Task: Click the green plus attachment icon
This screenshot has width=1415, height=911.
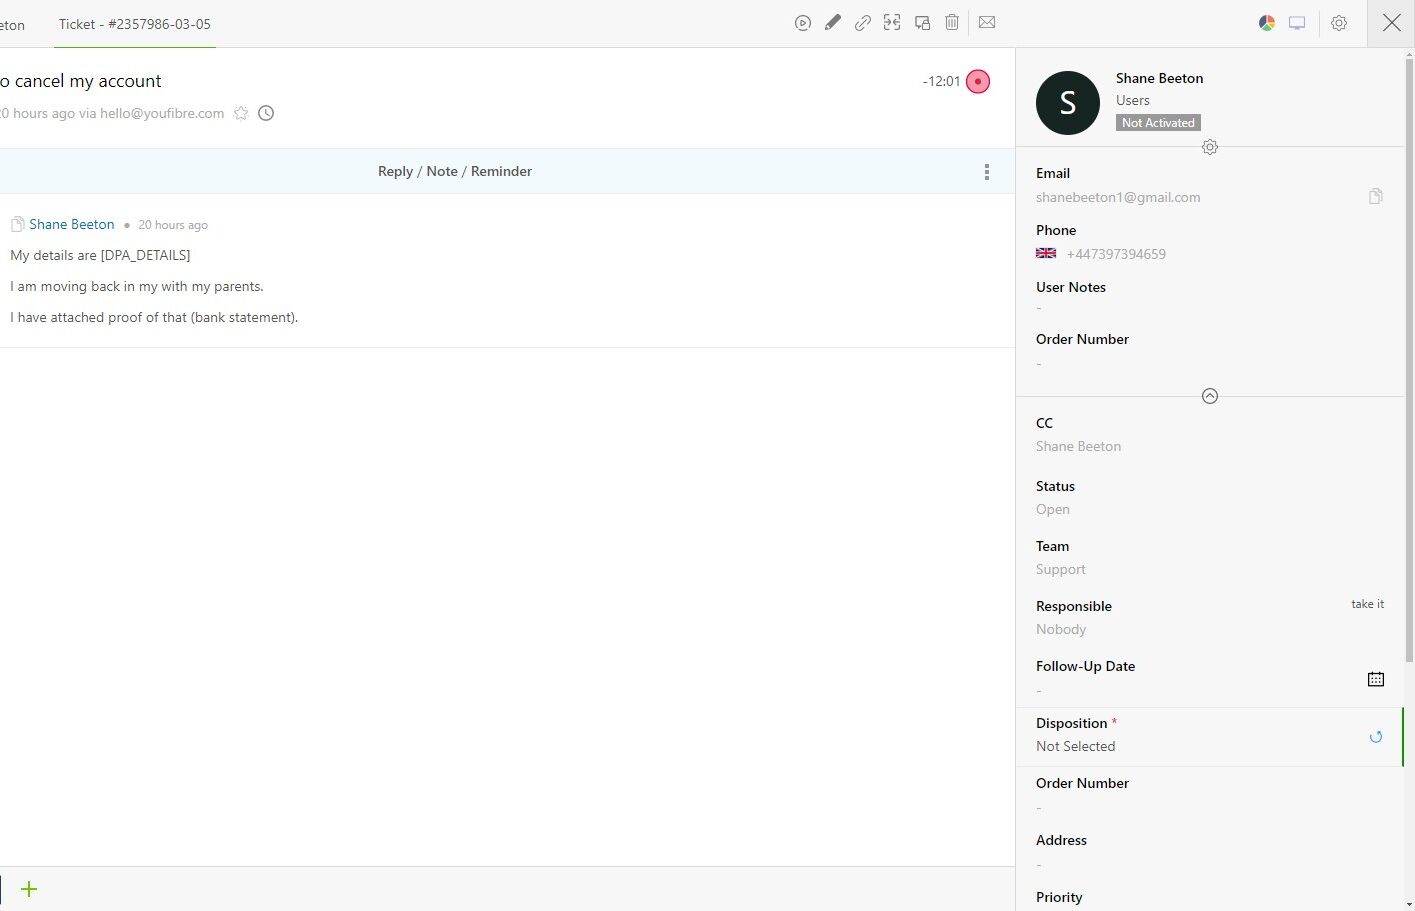Action: tap(29, 888)
